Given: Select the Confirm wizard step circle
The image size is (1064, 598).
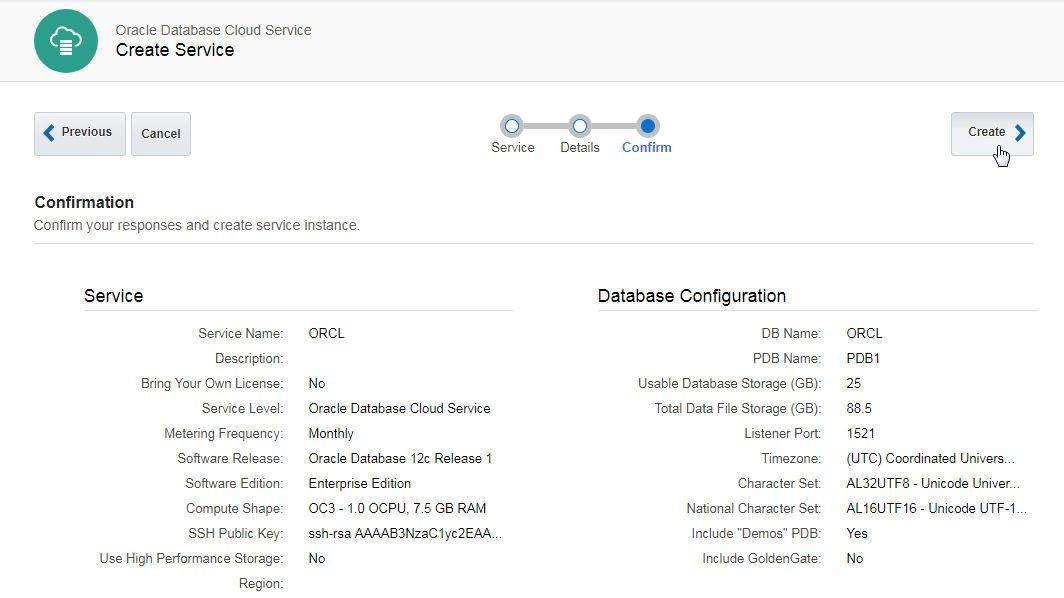Looking at the screenshot, I should (x=647, y=126).
